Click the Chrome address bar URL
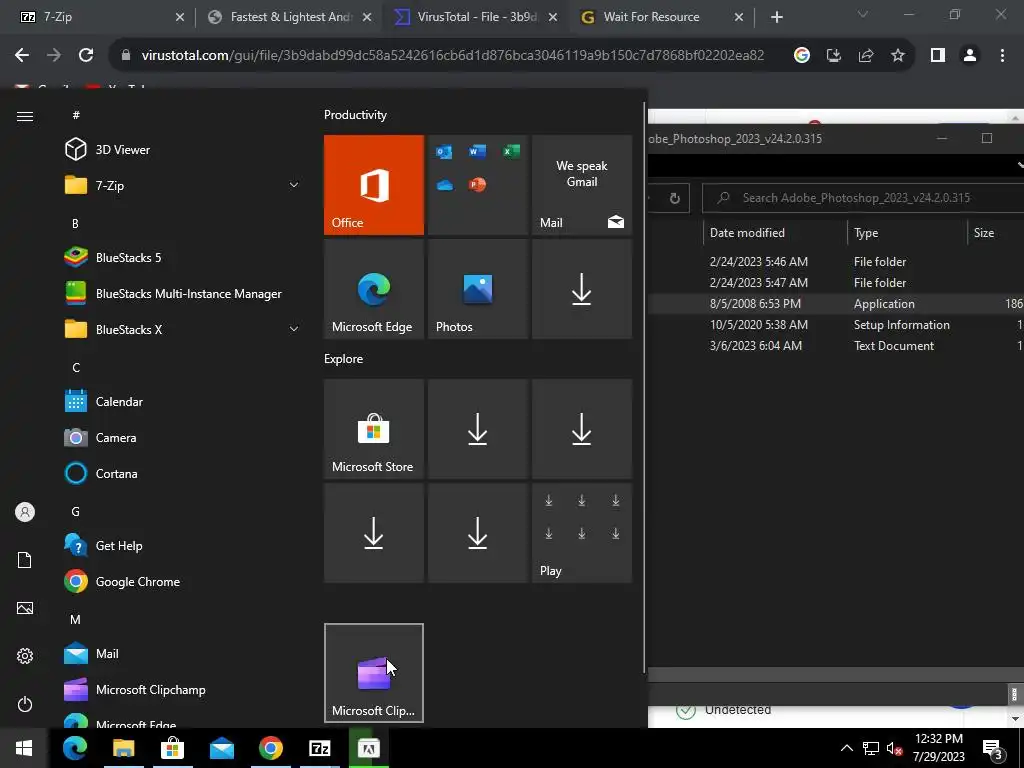This screenshot has width=1024, height=768. pos(452,56)
